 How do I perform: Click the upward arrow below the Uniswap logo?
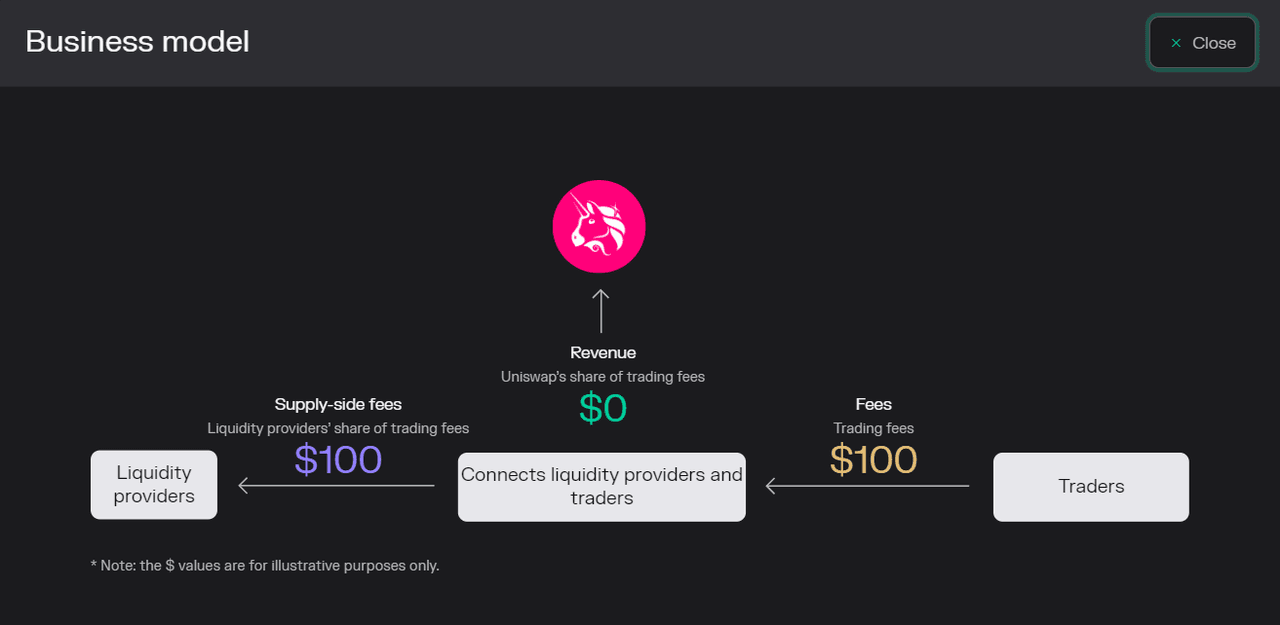pos(600,311)
